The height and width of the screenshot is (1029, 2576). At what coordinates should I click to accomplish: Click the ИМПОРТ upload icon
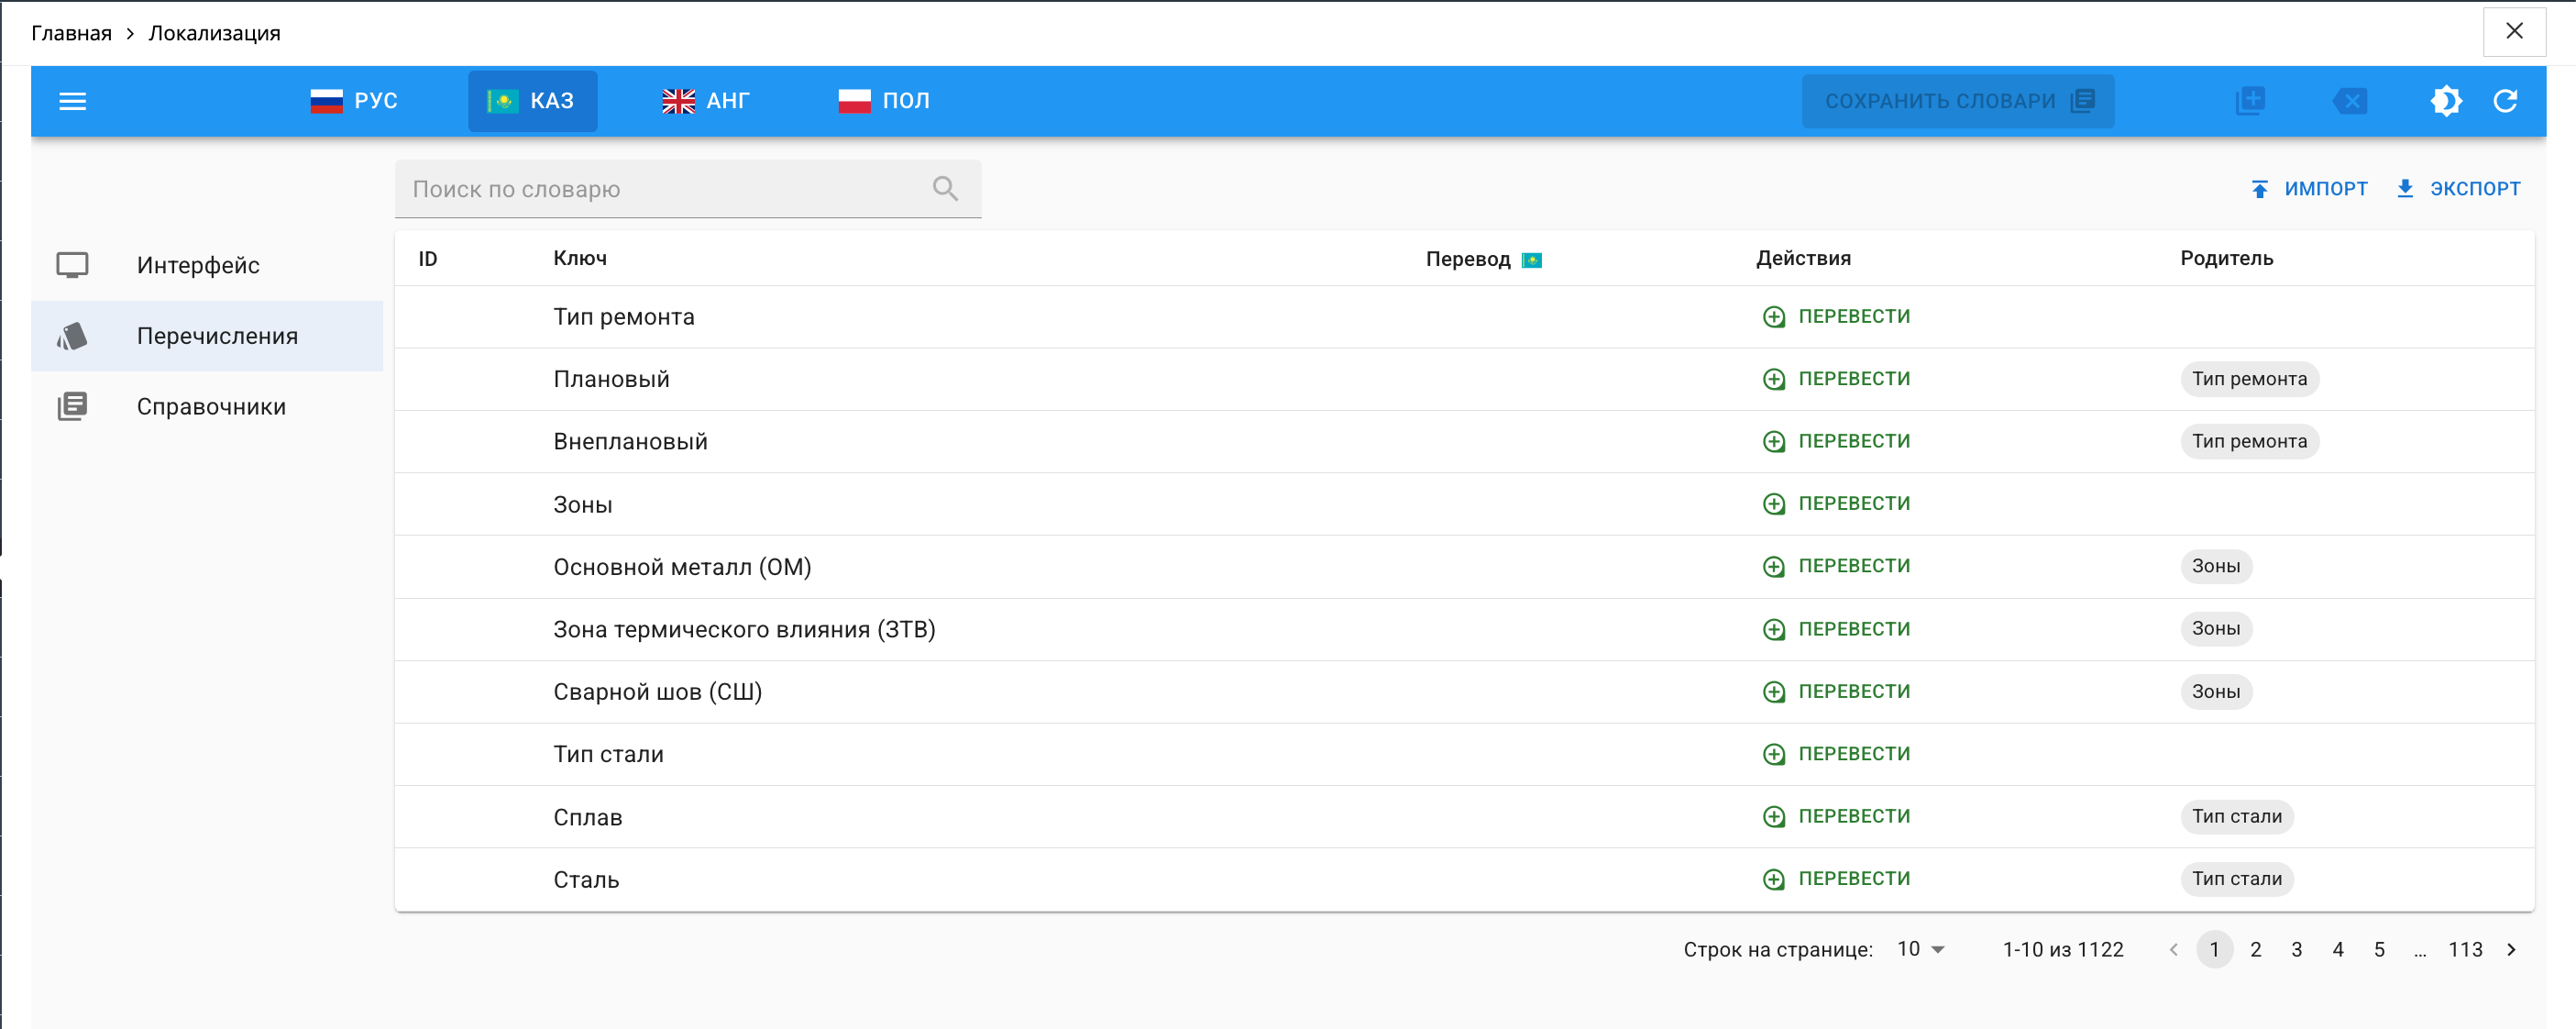pyautogui.click(x=2262, y=188)
